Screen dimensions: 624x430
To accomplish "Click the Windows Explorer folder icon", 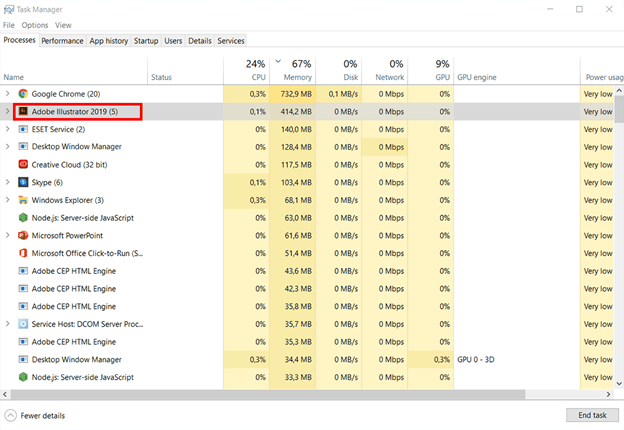I will (23, 200).
